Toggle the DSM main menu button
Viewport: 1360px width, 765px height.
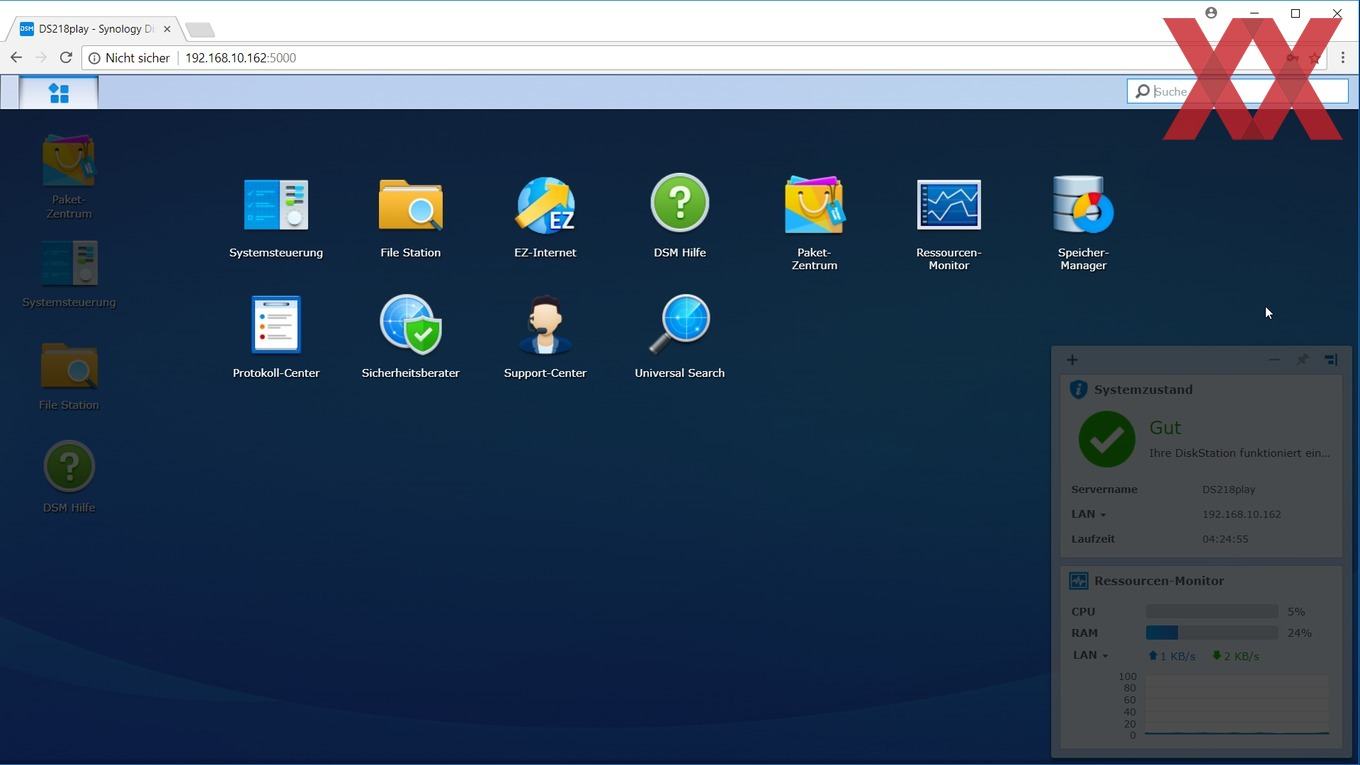tap(59, 93)
